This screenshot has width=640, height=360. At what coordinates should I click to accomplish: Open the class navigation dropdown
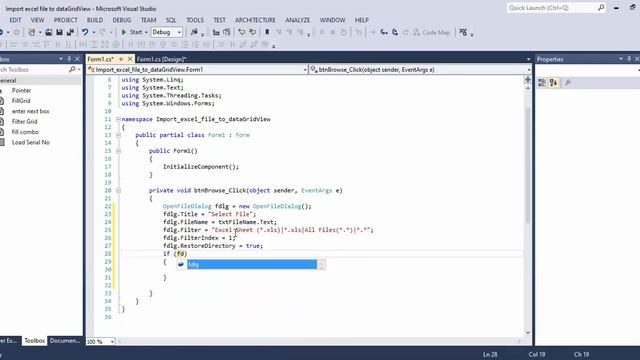click(305, 70)
